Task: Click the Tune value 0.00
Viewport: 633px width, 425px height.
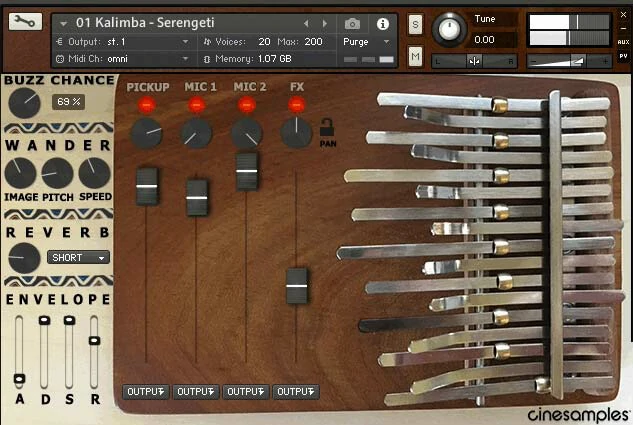Action: tap(484, 40)
